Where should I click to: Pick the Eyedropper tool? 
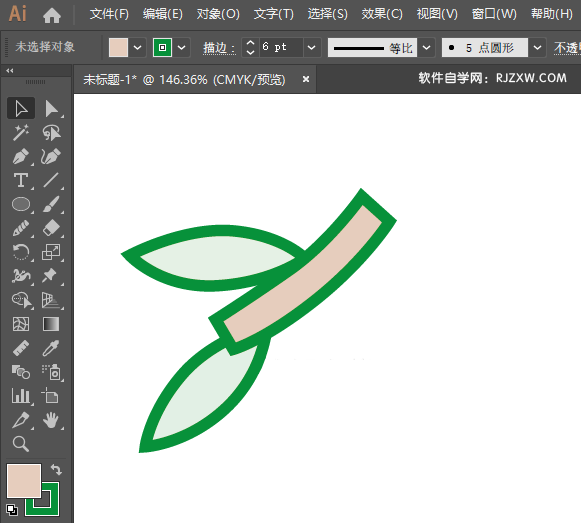coord(51,348)
